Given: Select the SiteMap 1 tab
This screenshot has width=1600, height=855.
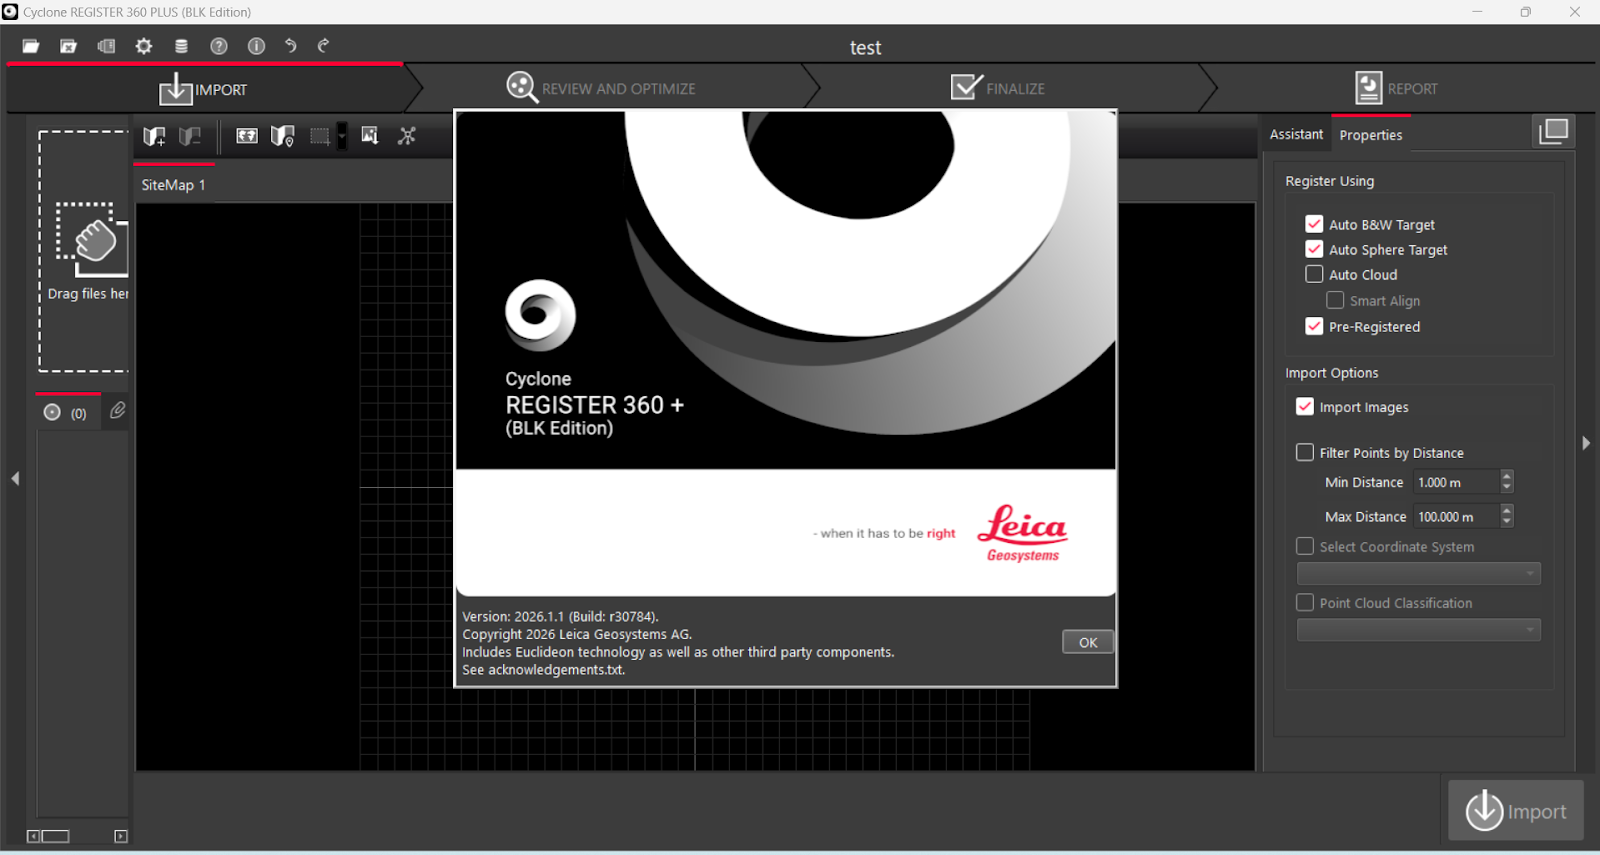Looking at the screenshot, I should click(173, 185).
